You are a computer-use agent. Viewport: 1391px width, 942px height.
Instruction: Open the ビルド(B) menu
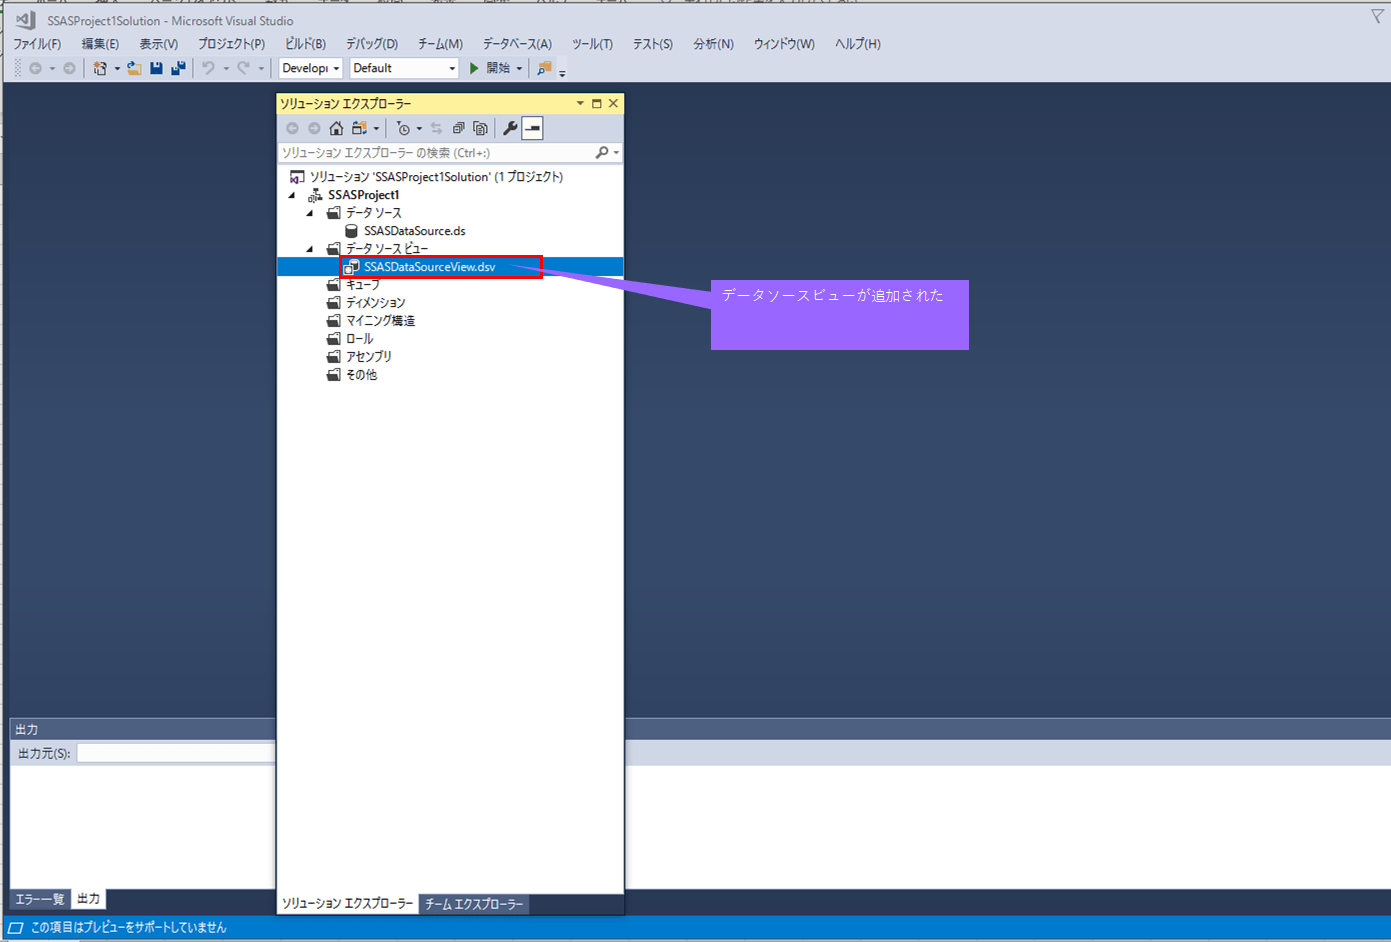coord(305,44)
